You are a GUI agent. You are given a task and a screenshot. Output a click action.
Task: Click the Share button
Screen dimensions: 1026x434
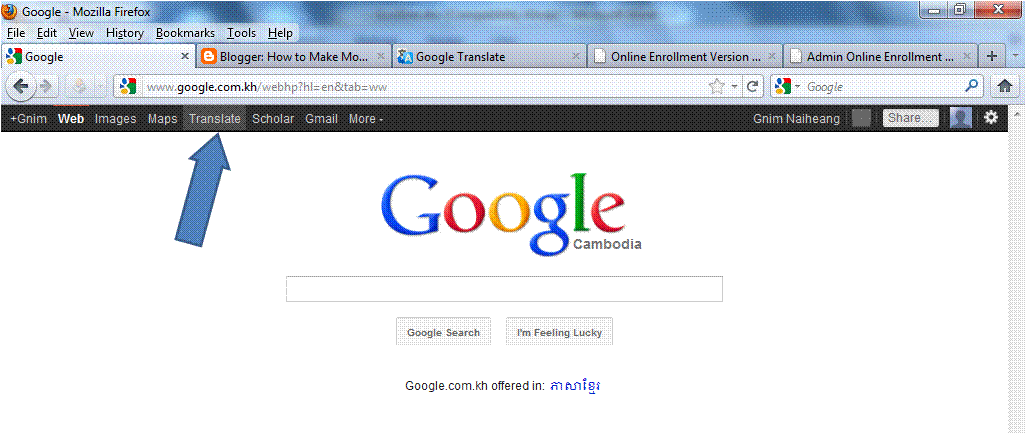(x=911, y=118)
